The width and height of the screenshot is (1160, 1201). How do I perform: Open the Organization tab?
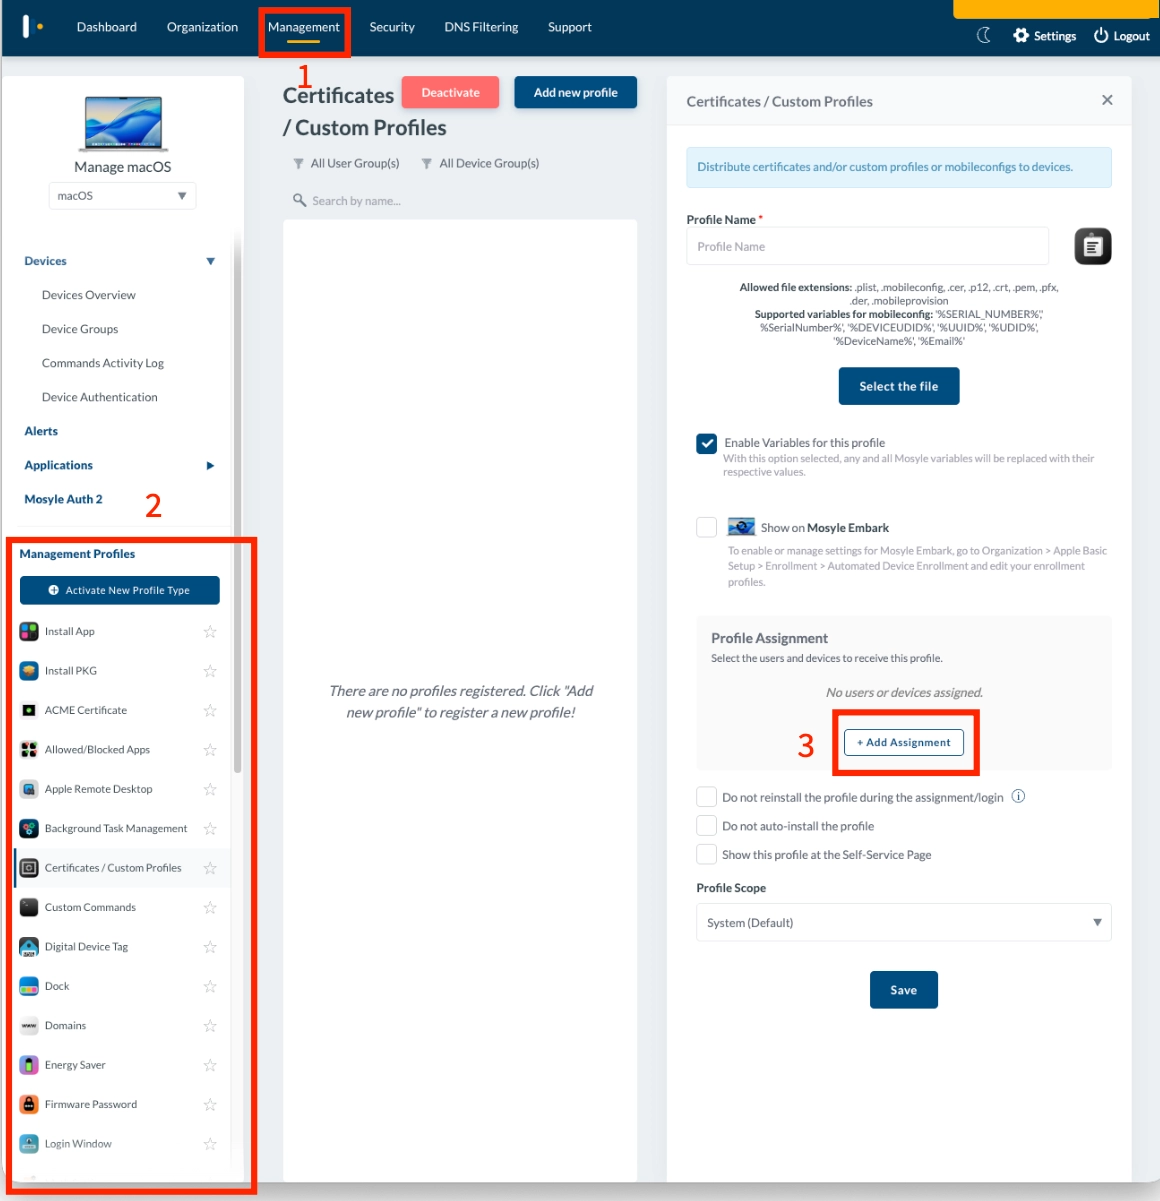click(202, 27)
